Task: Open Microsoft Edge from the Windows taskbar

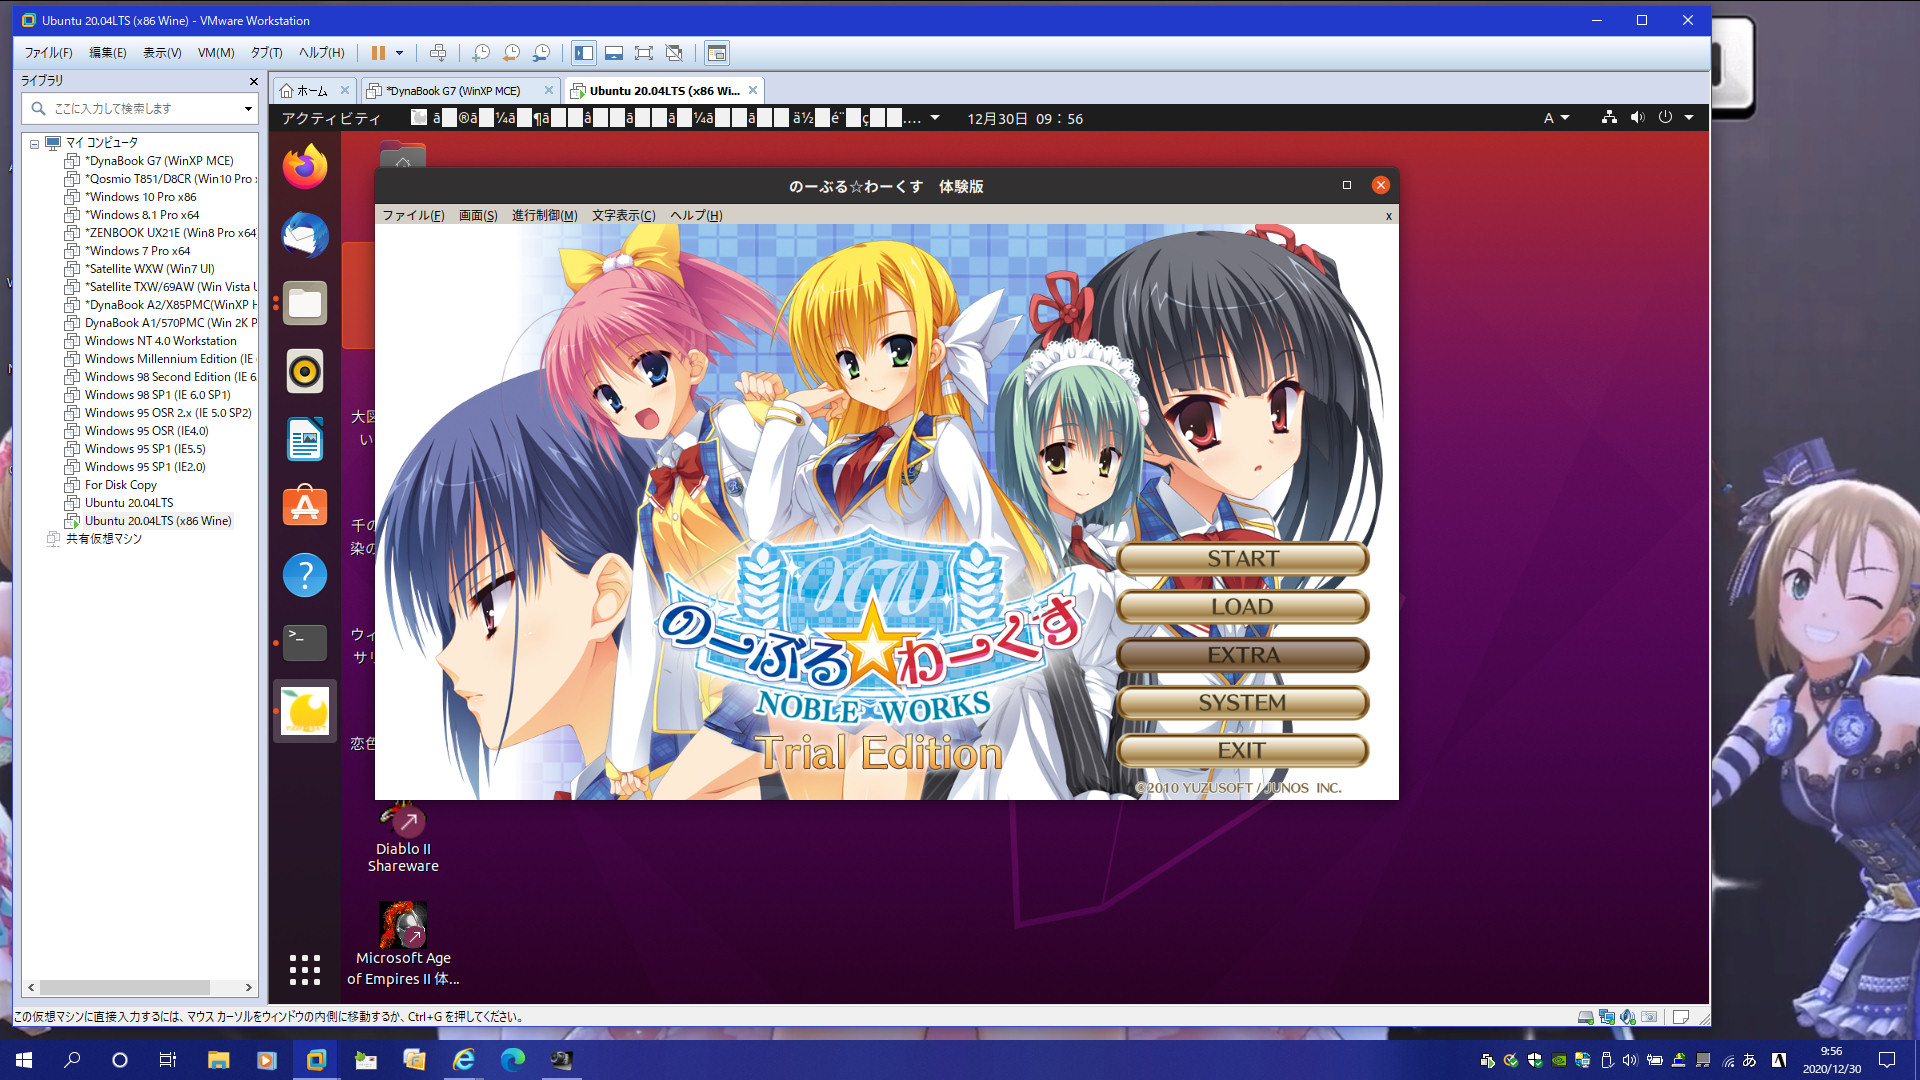Action: pos(513,1060)
